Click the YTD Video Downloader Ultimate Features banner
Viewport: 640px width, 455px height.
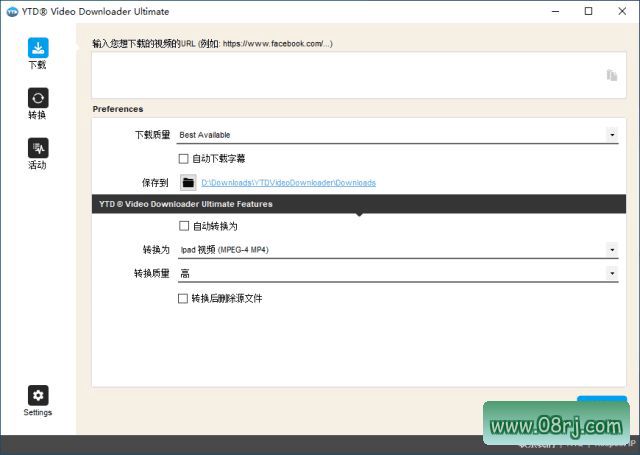358,204
